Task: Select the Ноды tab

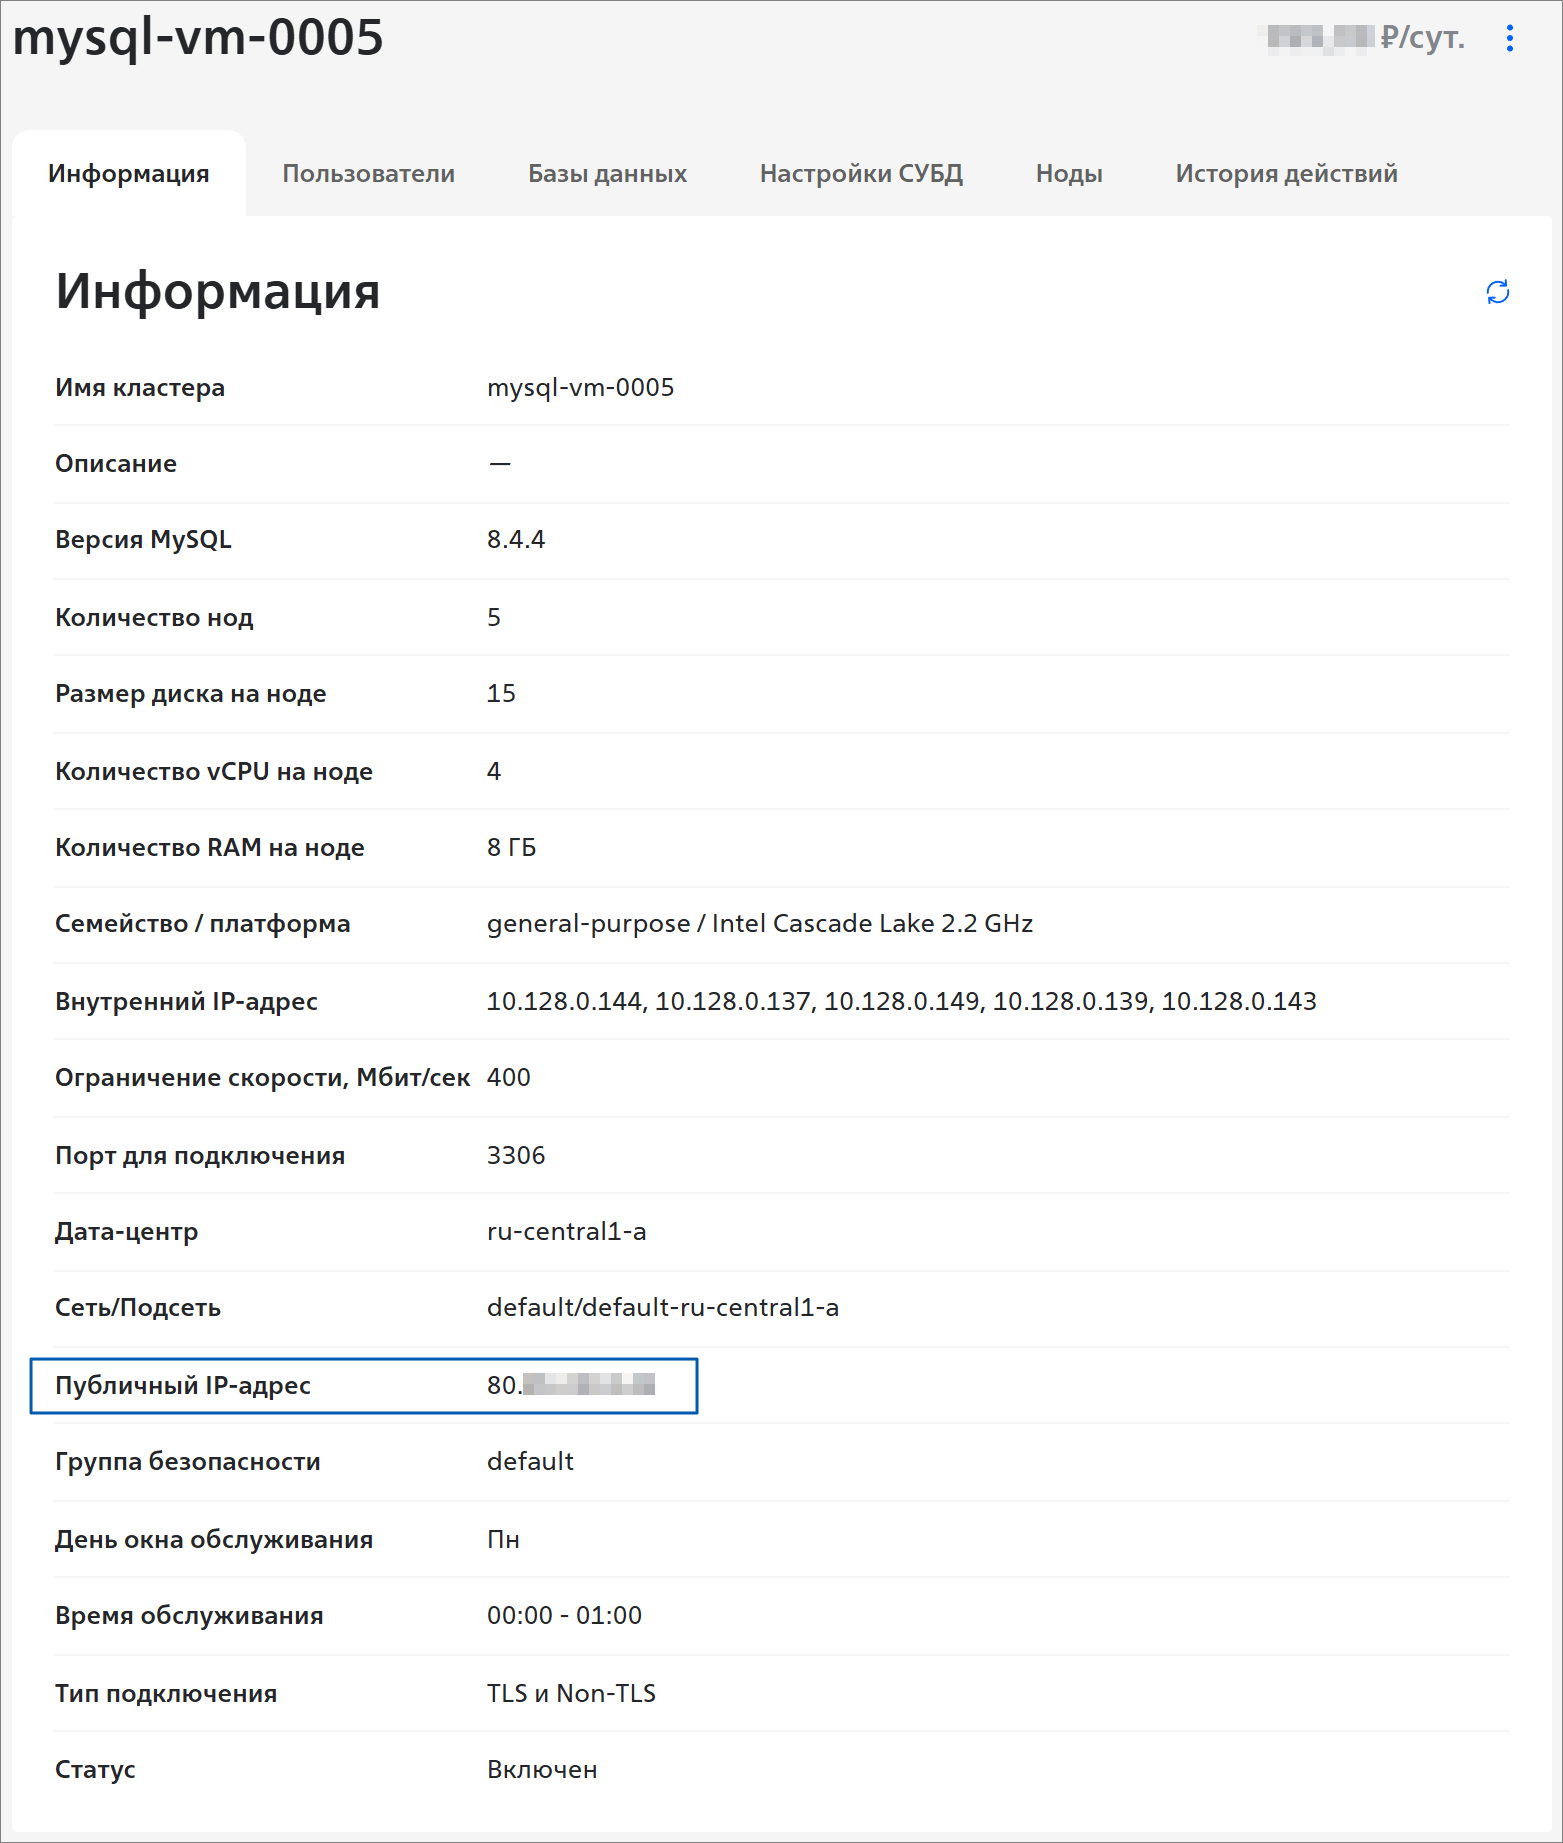Action: click(x=1069, y=173)
